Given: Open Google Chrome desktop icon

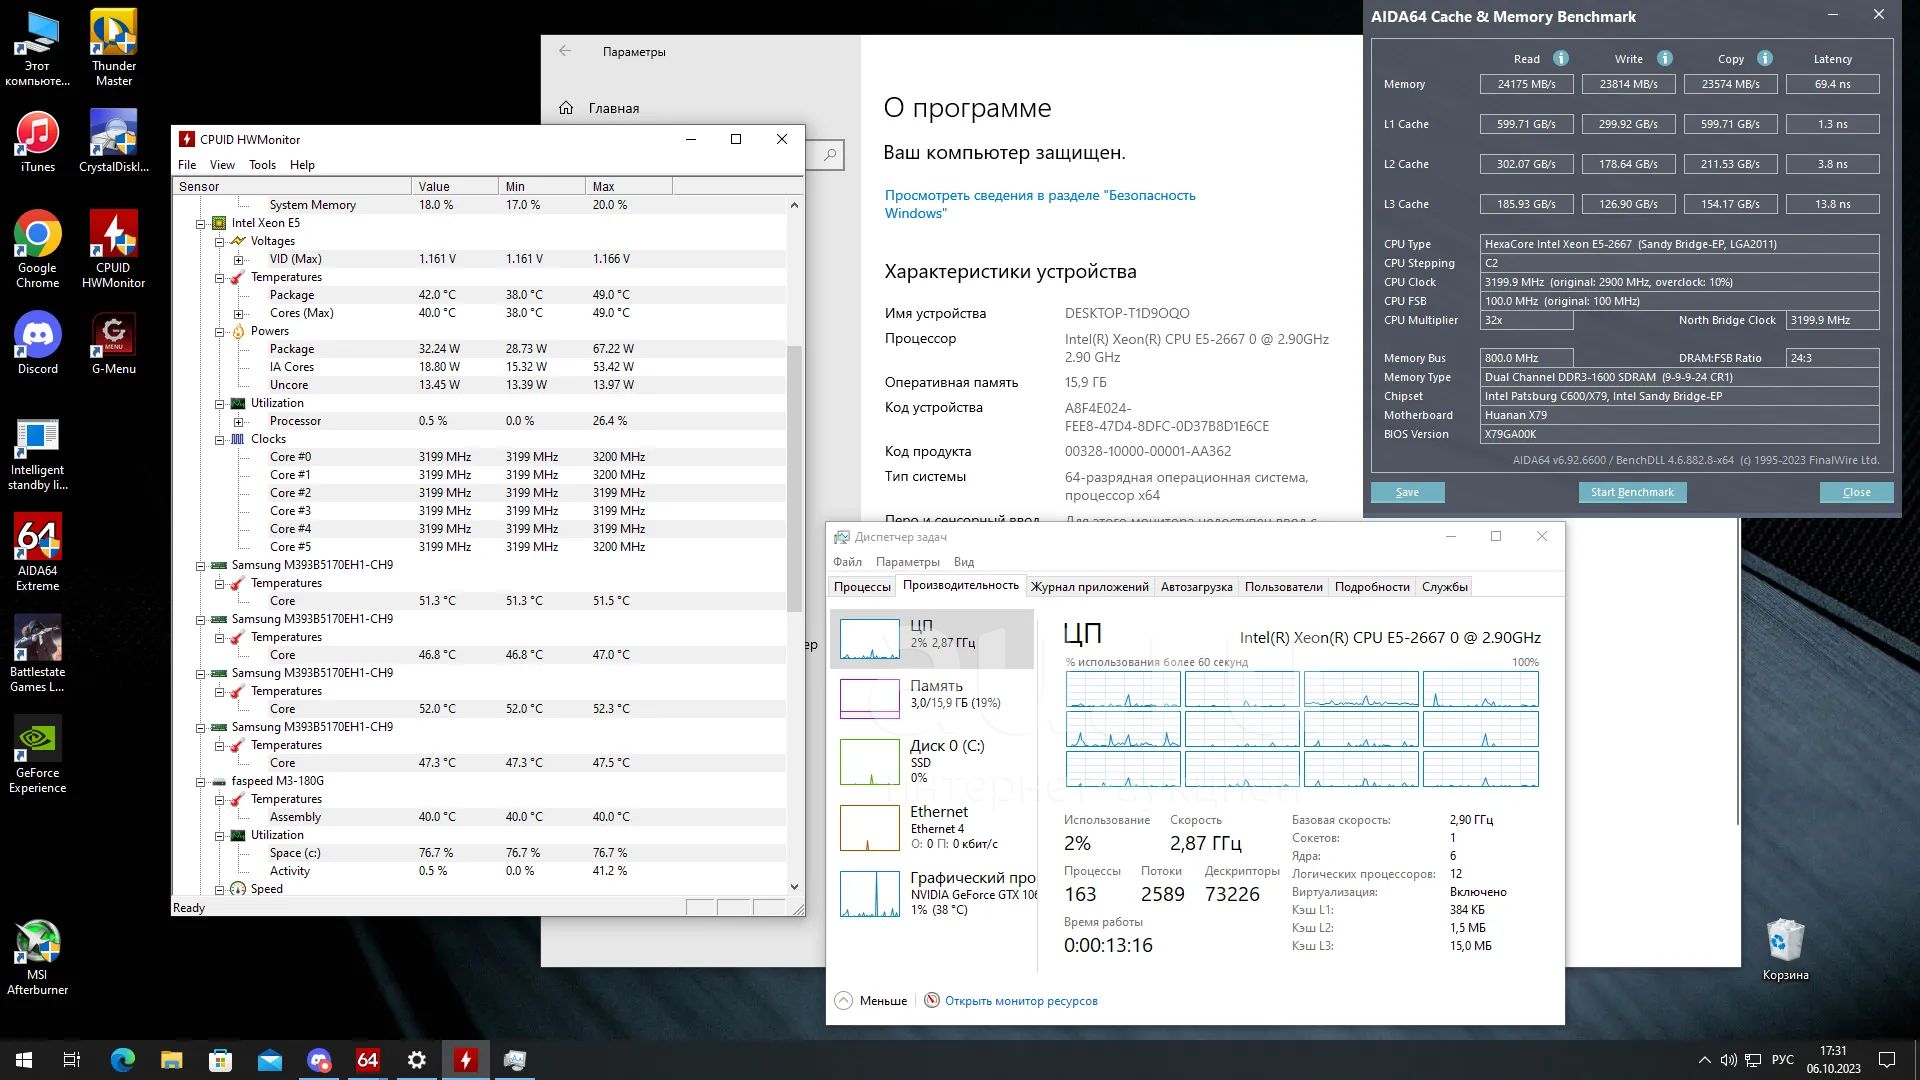Looking at the screenshot, I should coord(37,250).
